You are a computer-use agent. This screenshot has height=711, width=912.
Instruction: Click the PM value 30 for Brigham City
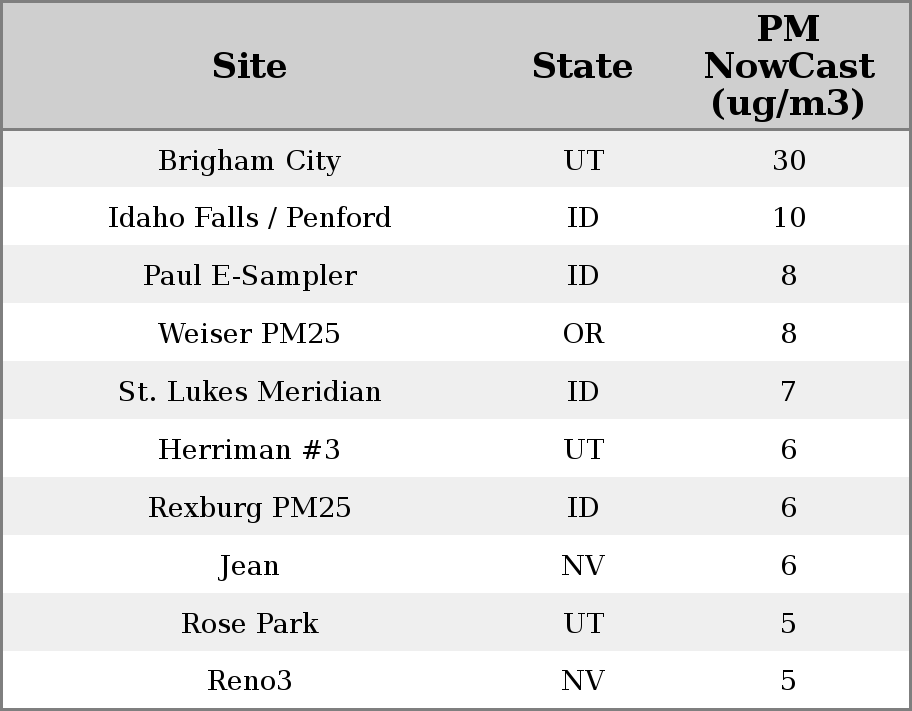point(788,160)
